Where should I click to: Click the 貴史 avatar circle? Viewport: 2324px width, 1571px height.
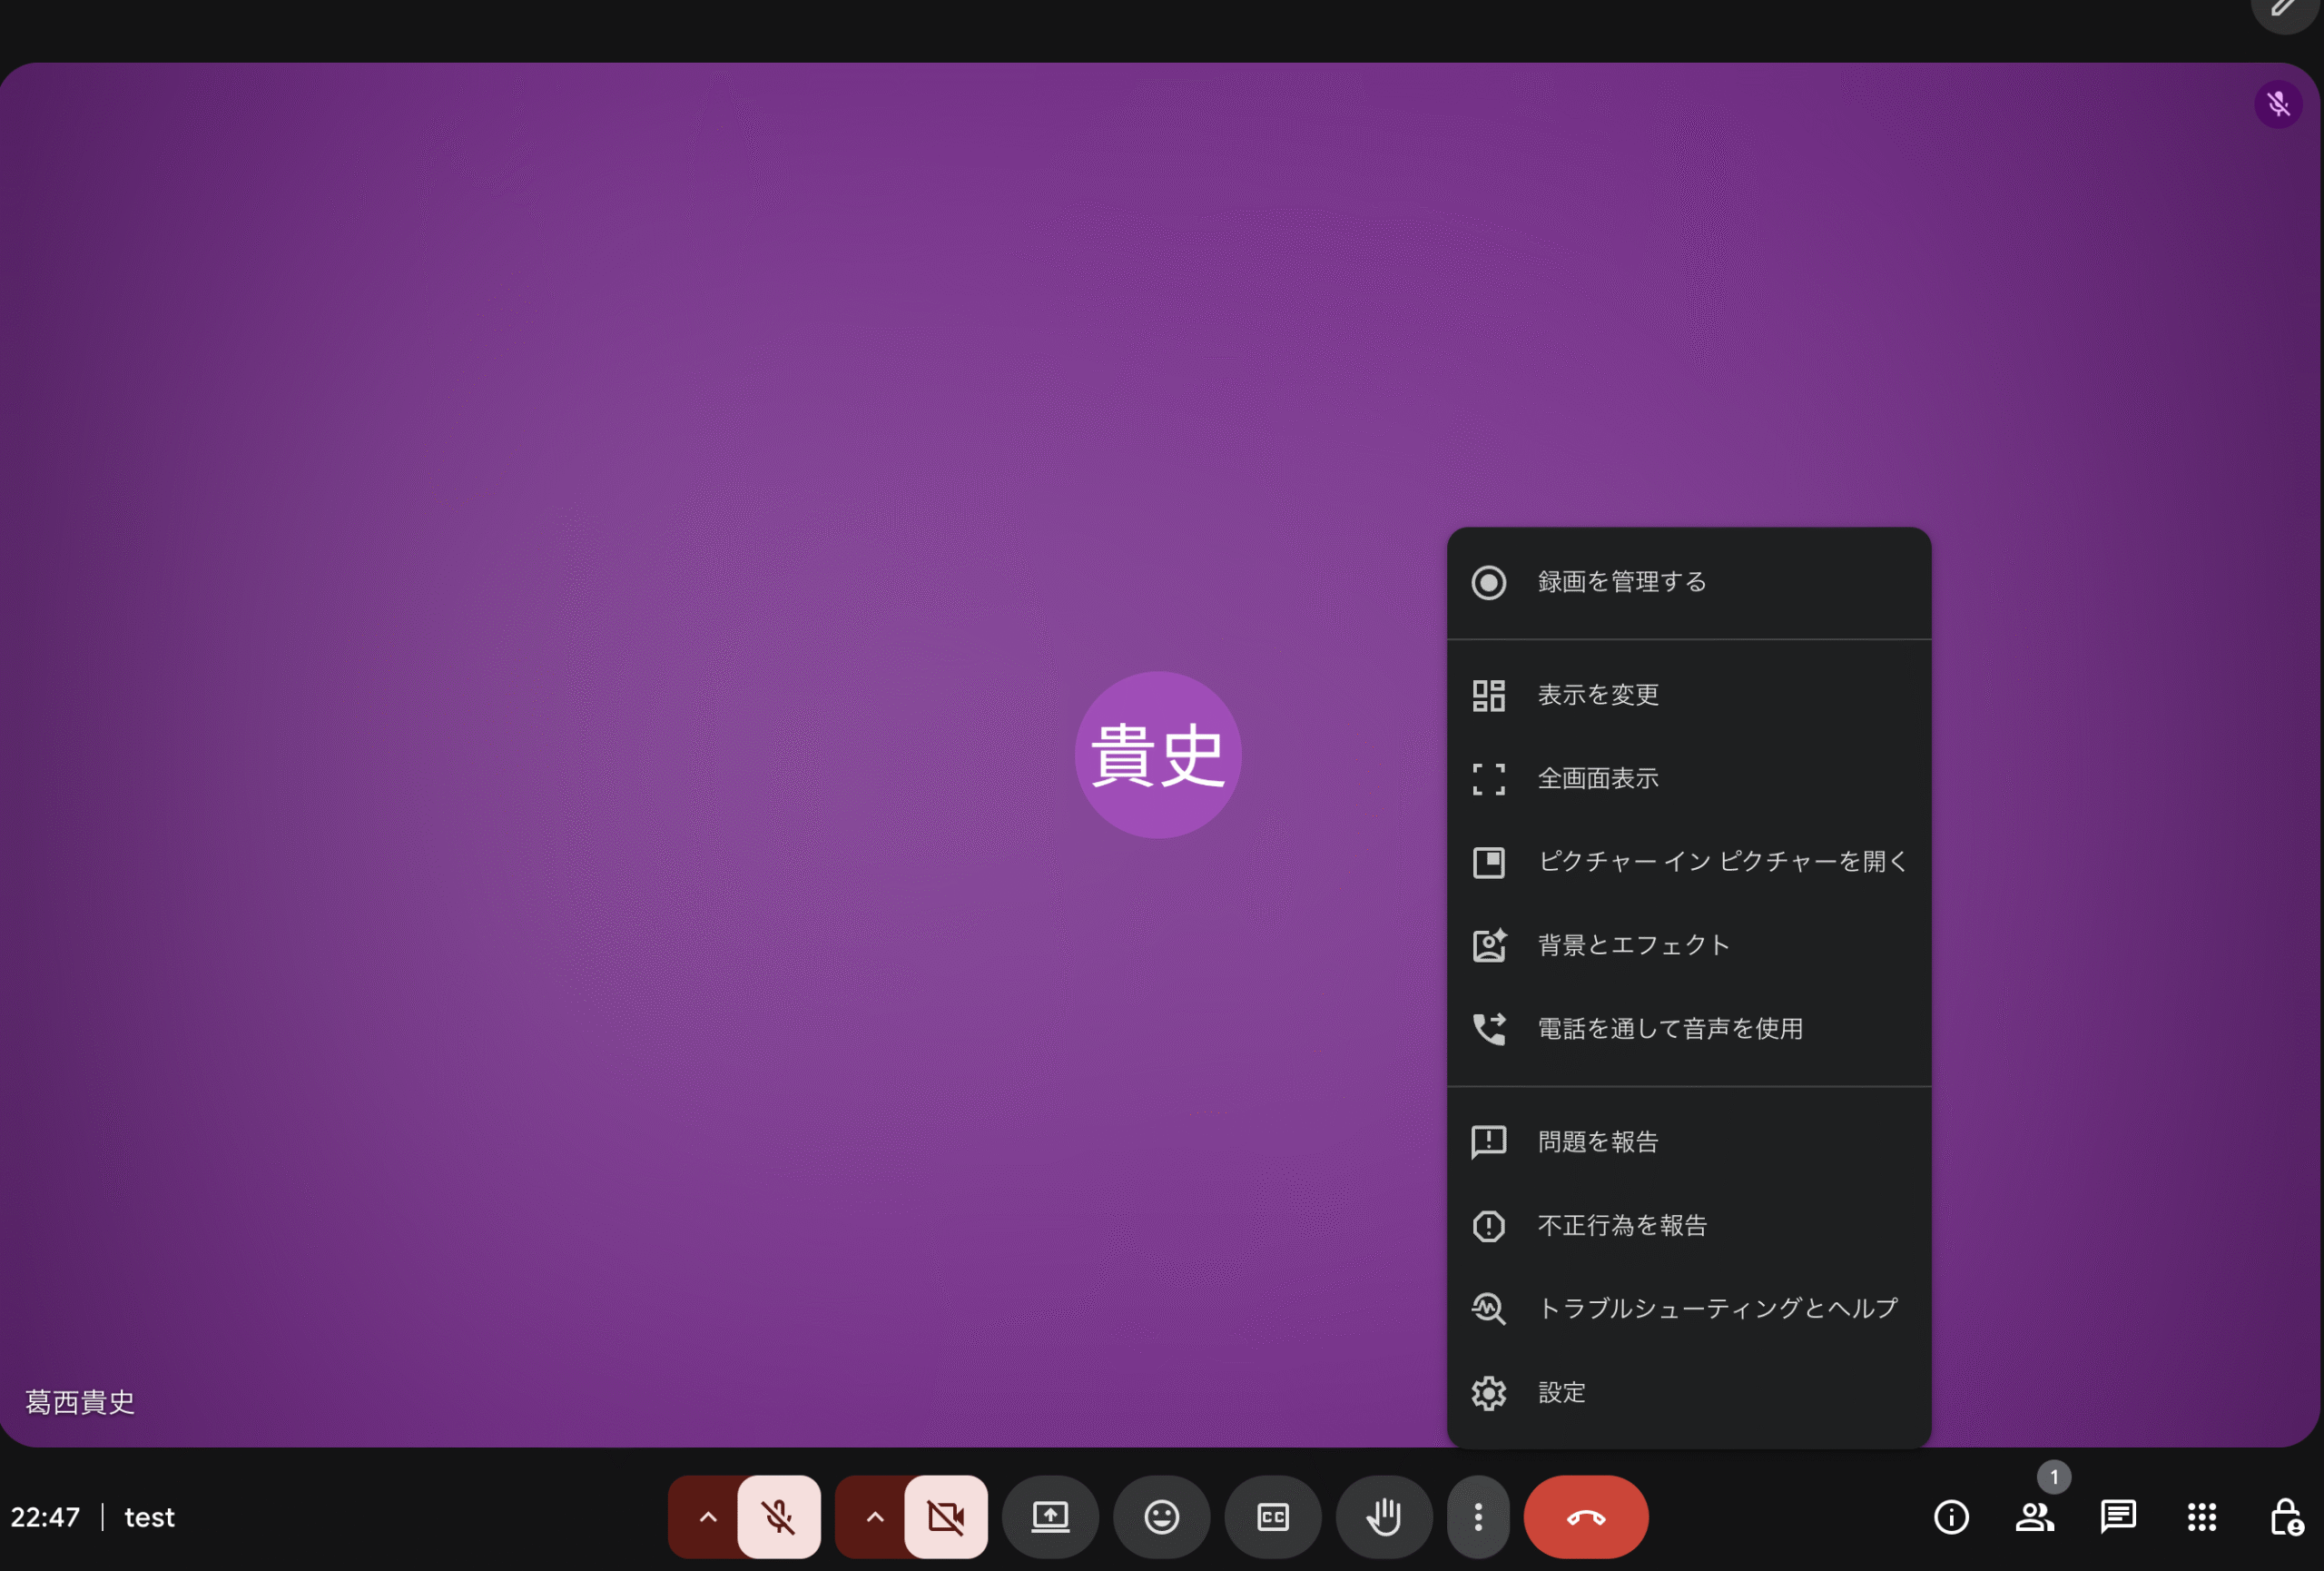pos(1158,755)
